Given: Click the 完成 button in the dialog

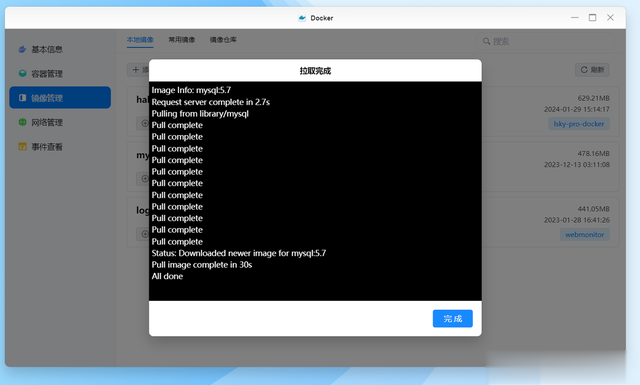Looking at the screenshot, I should [453, 318].
